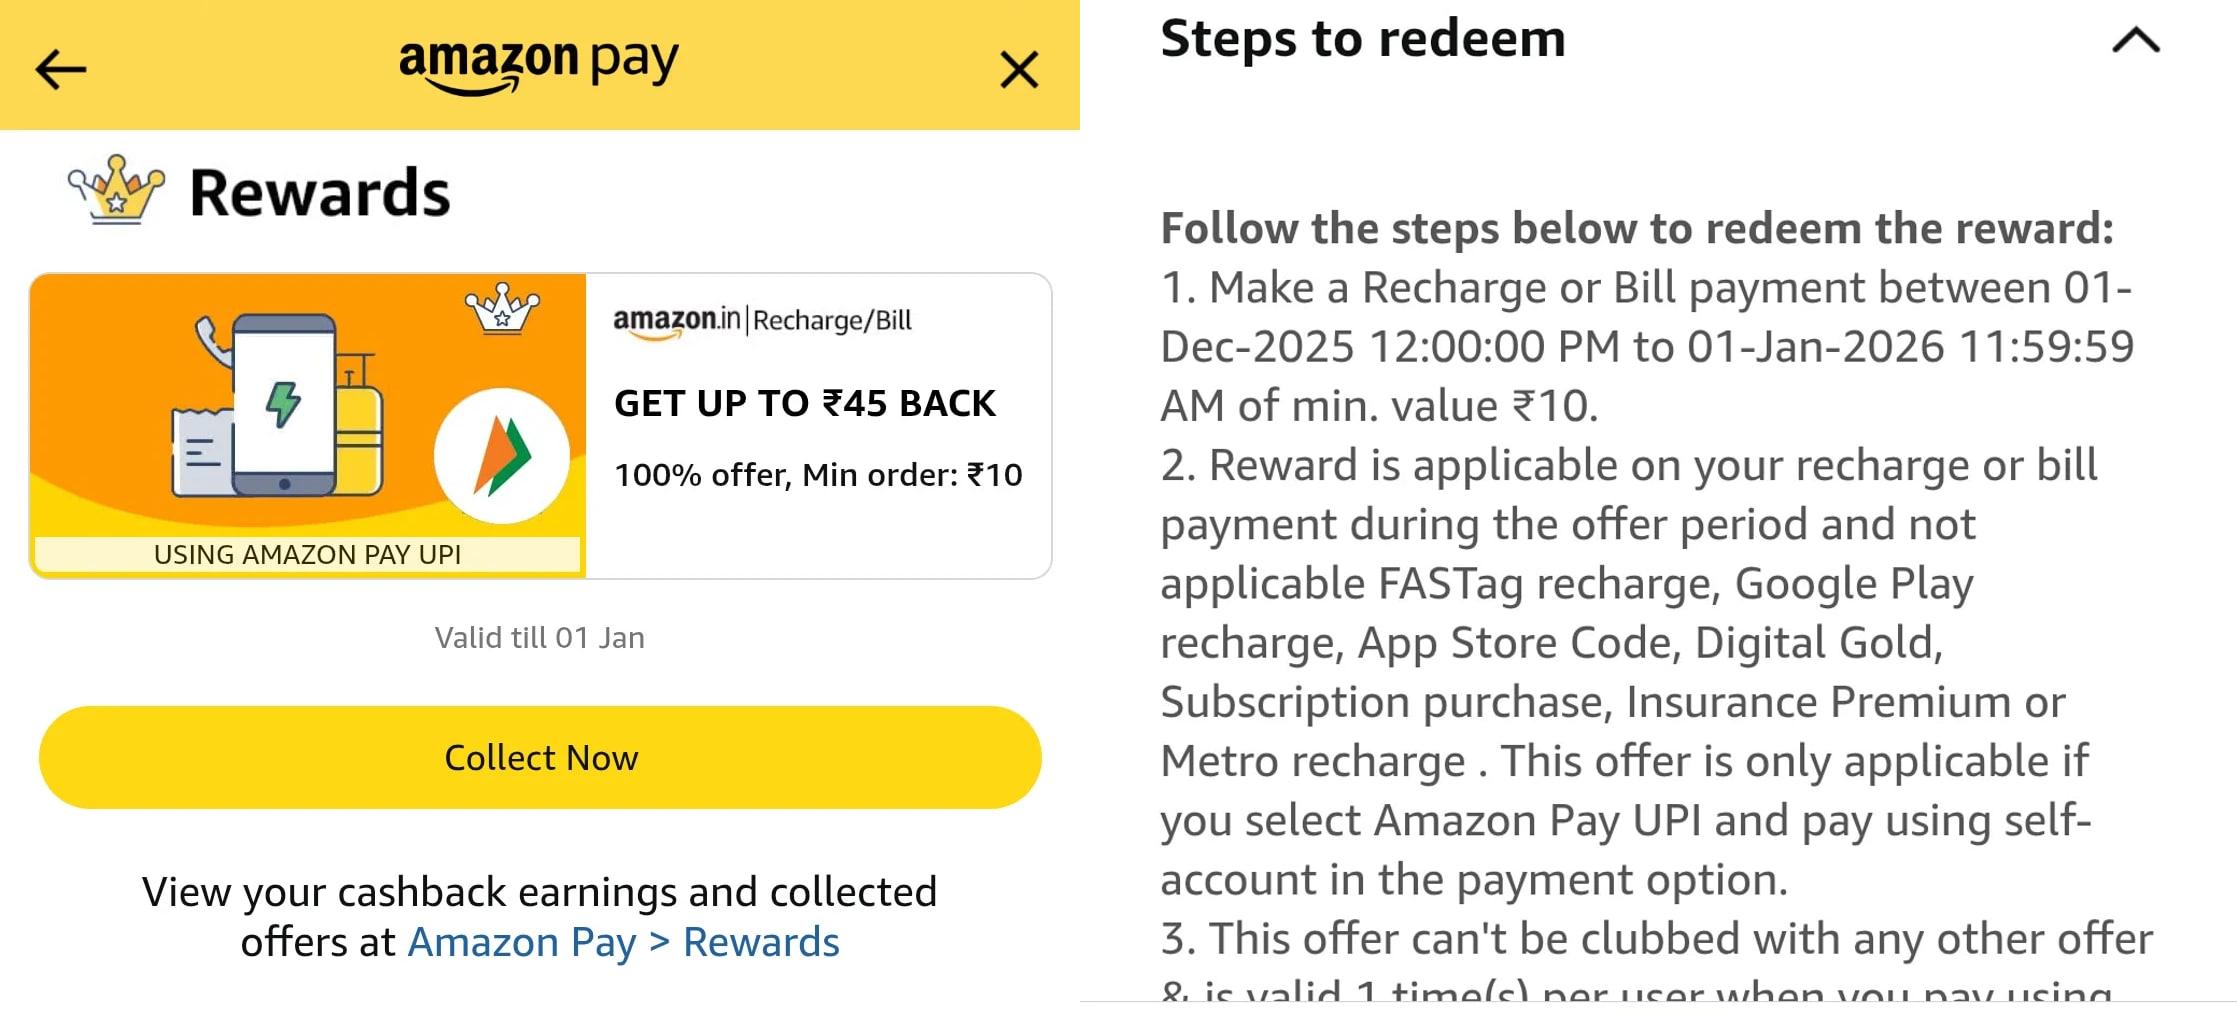Click the Steps to redeem heading
The width and height of the screenshot is (2237, 1014).
click(x=1362, y=39)
